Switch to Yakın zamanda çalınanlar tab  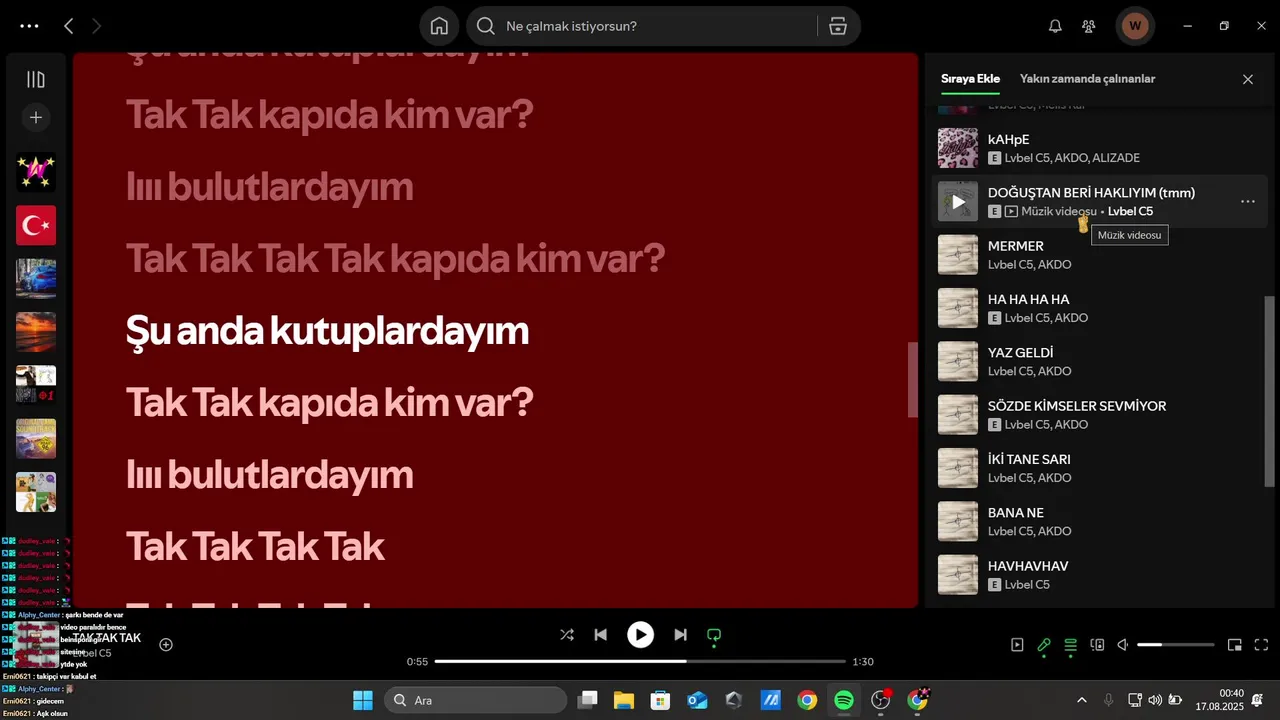(1087, 79)
